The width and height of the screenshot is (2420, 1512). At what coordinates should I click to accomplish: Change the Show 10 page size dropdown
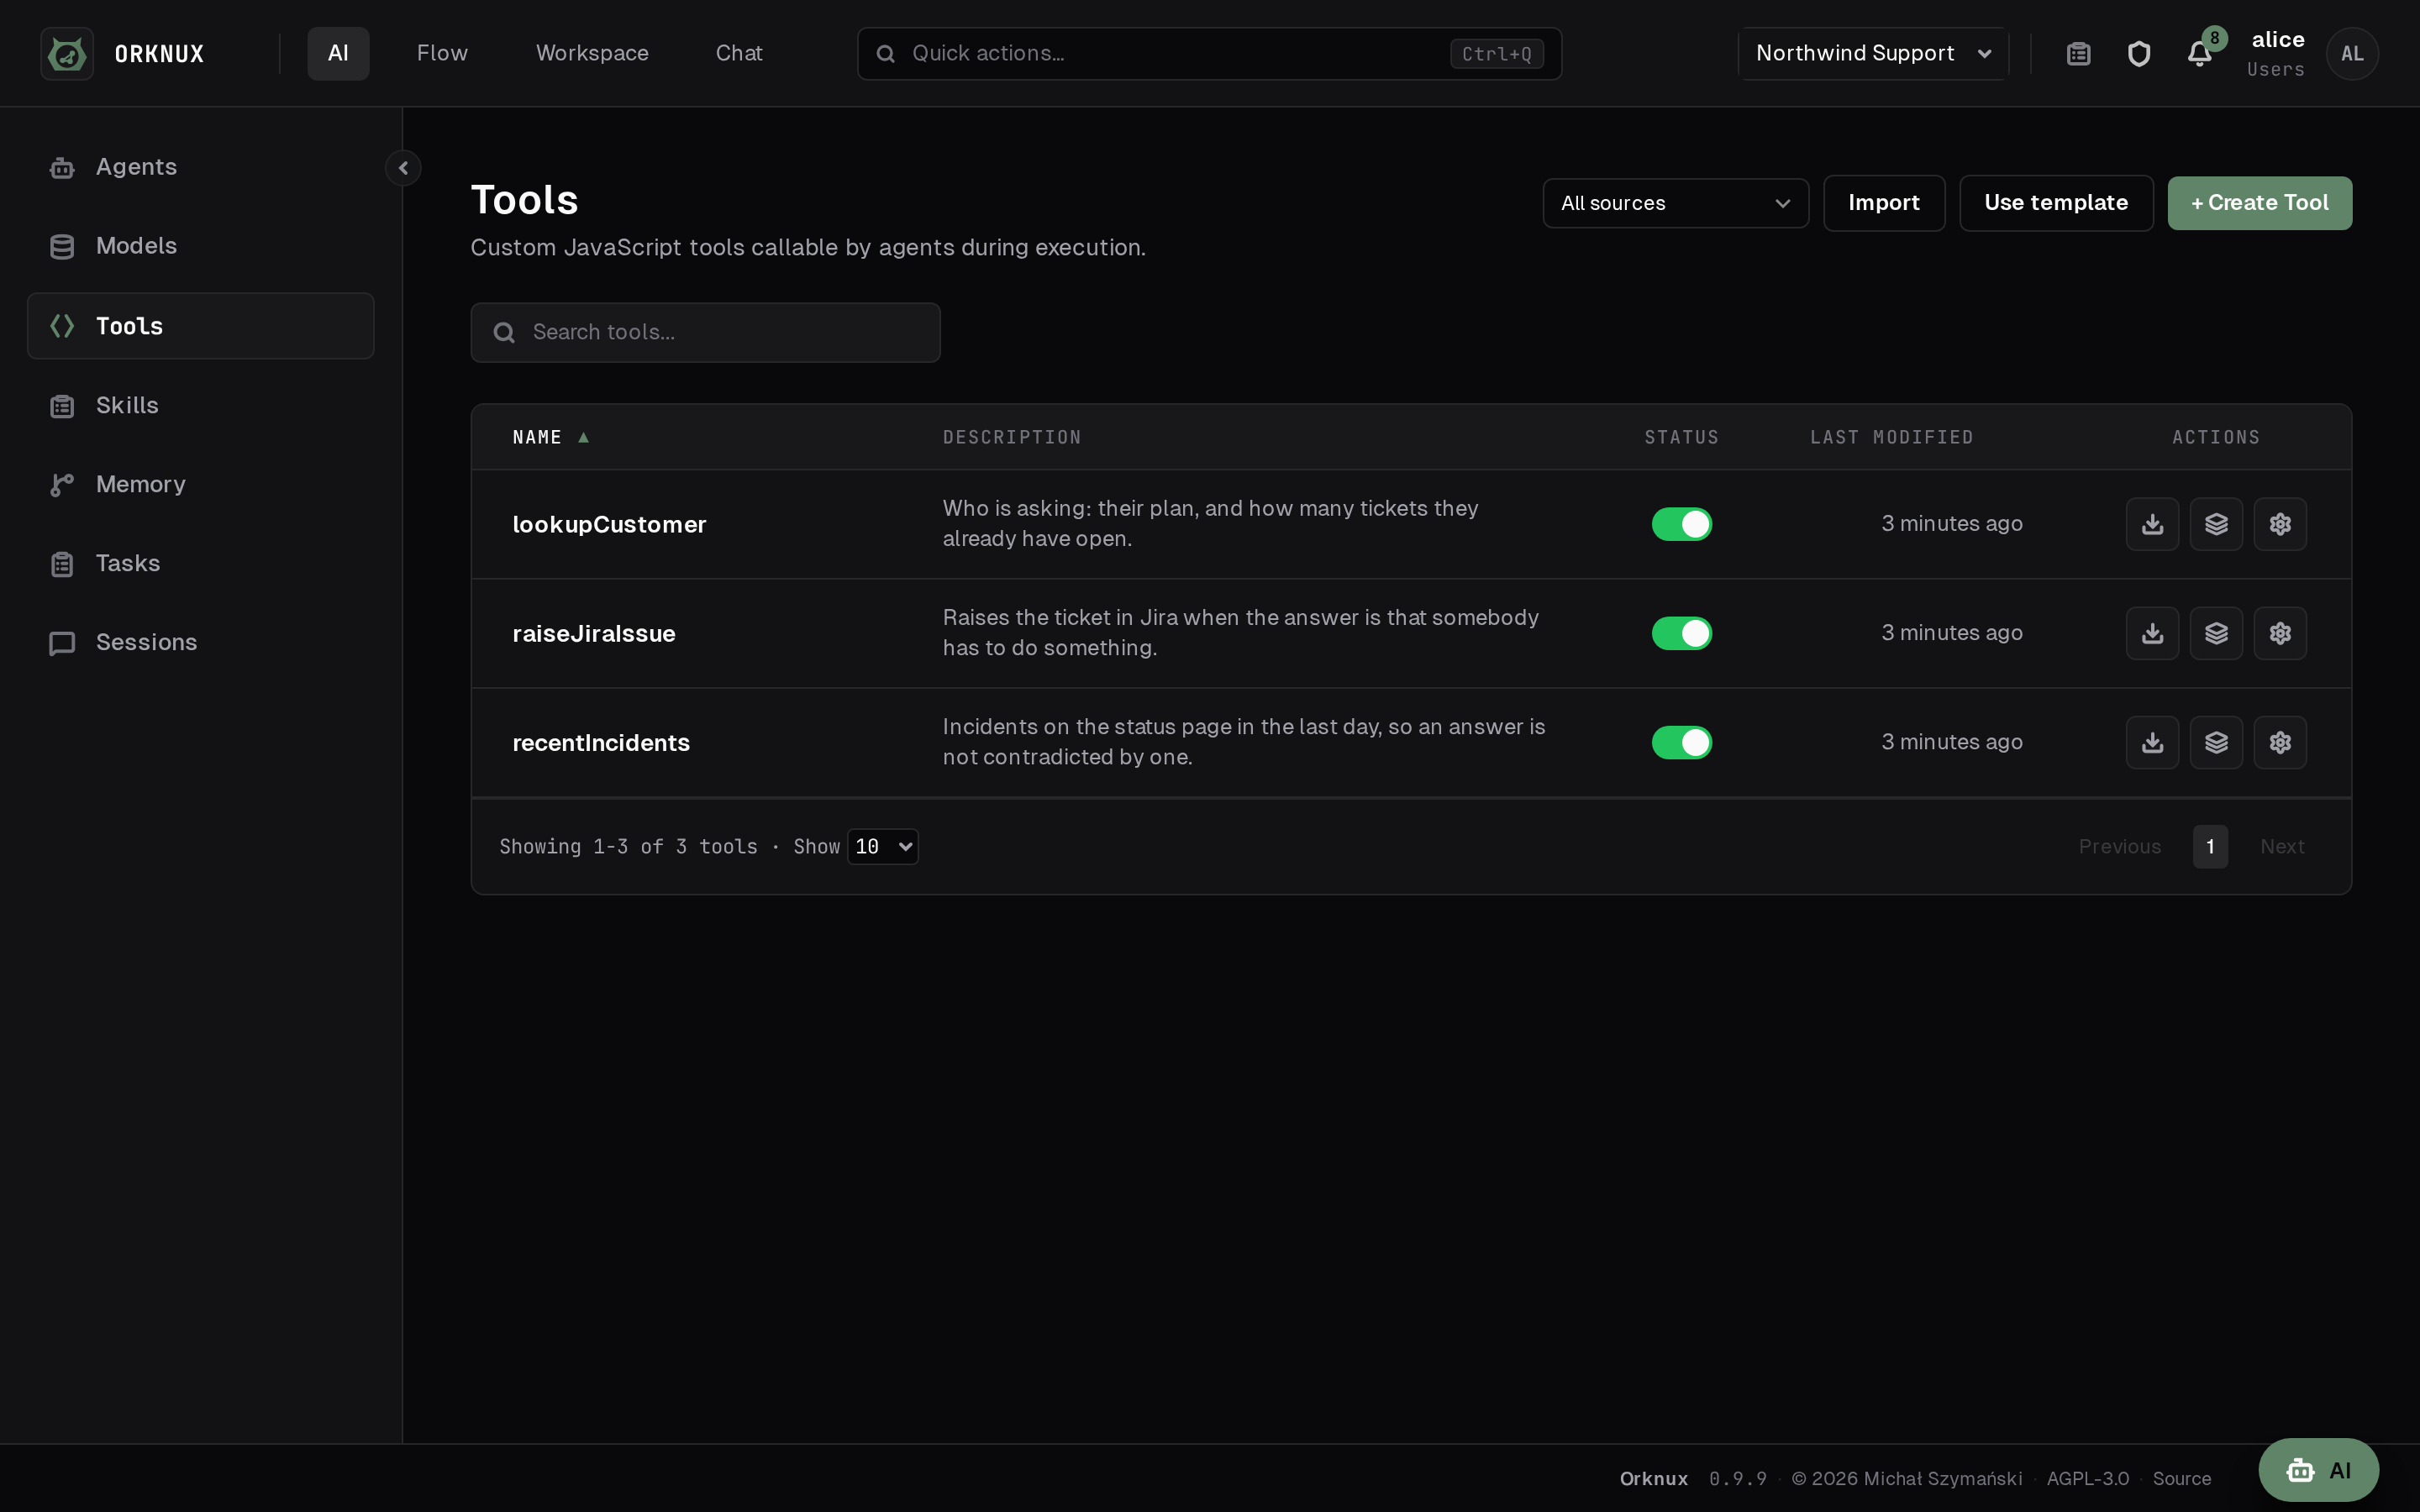coord(882,847)
